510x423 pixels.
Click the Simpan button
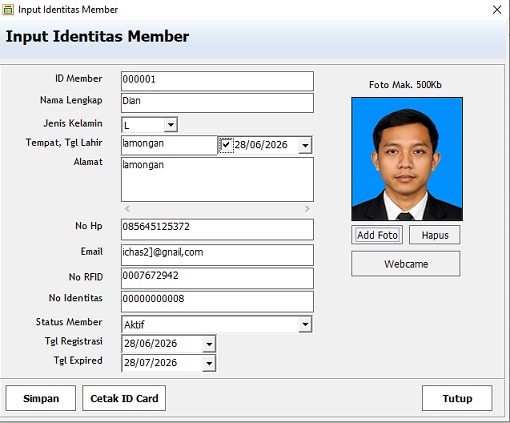click(x=41, y=398)
